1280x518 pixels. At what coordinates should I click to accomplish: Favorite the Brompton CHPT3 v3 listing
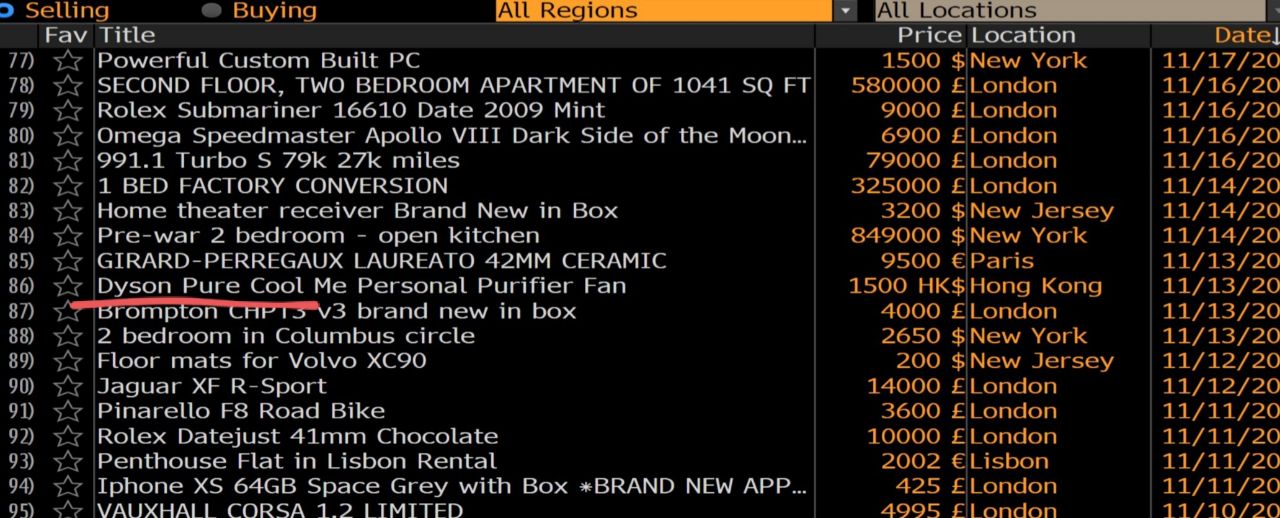pyautogui.click(x=67, y=311)
